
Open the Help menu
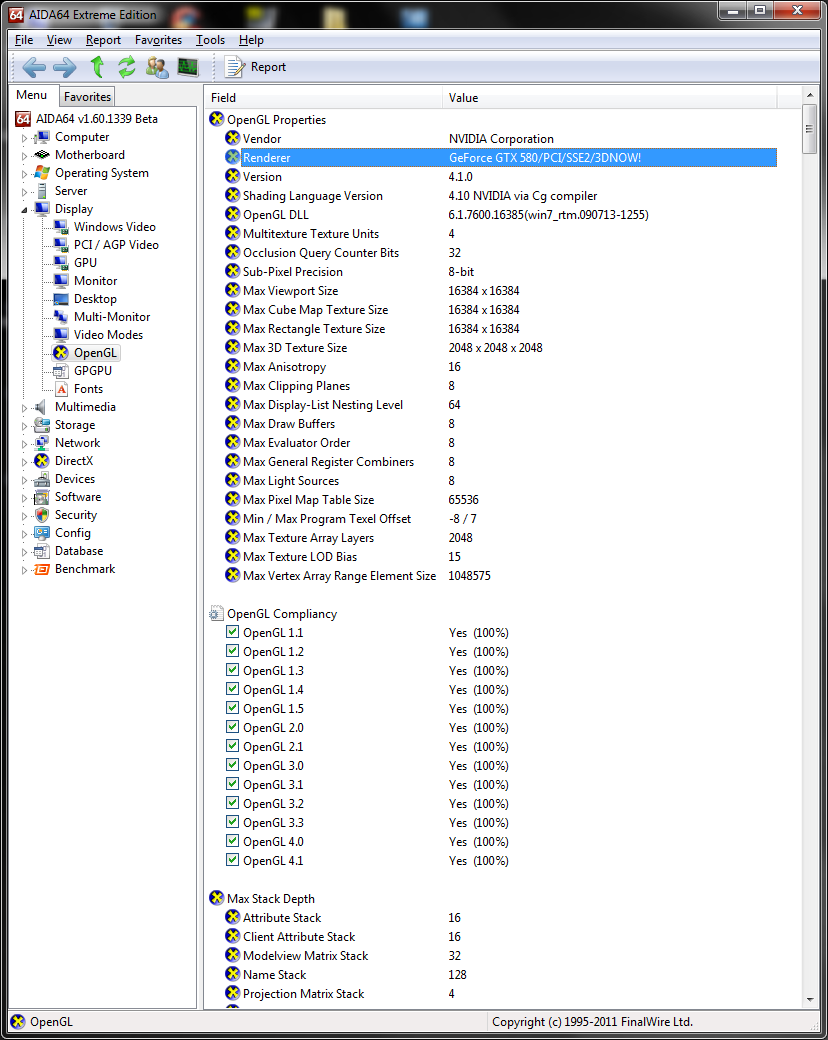point(251,40)
